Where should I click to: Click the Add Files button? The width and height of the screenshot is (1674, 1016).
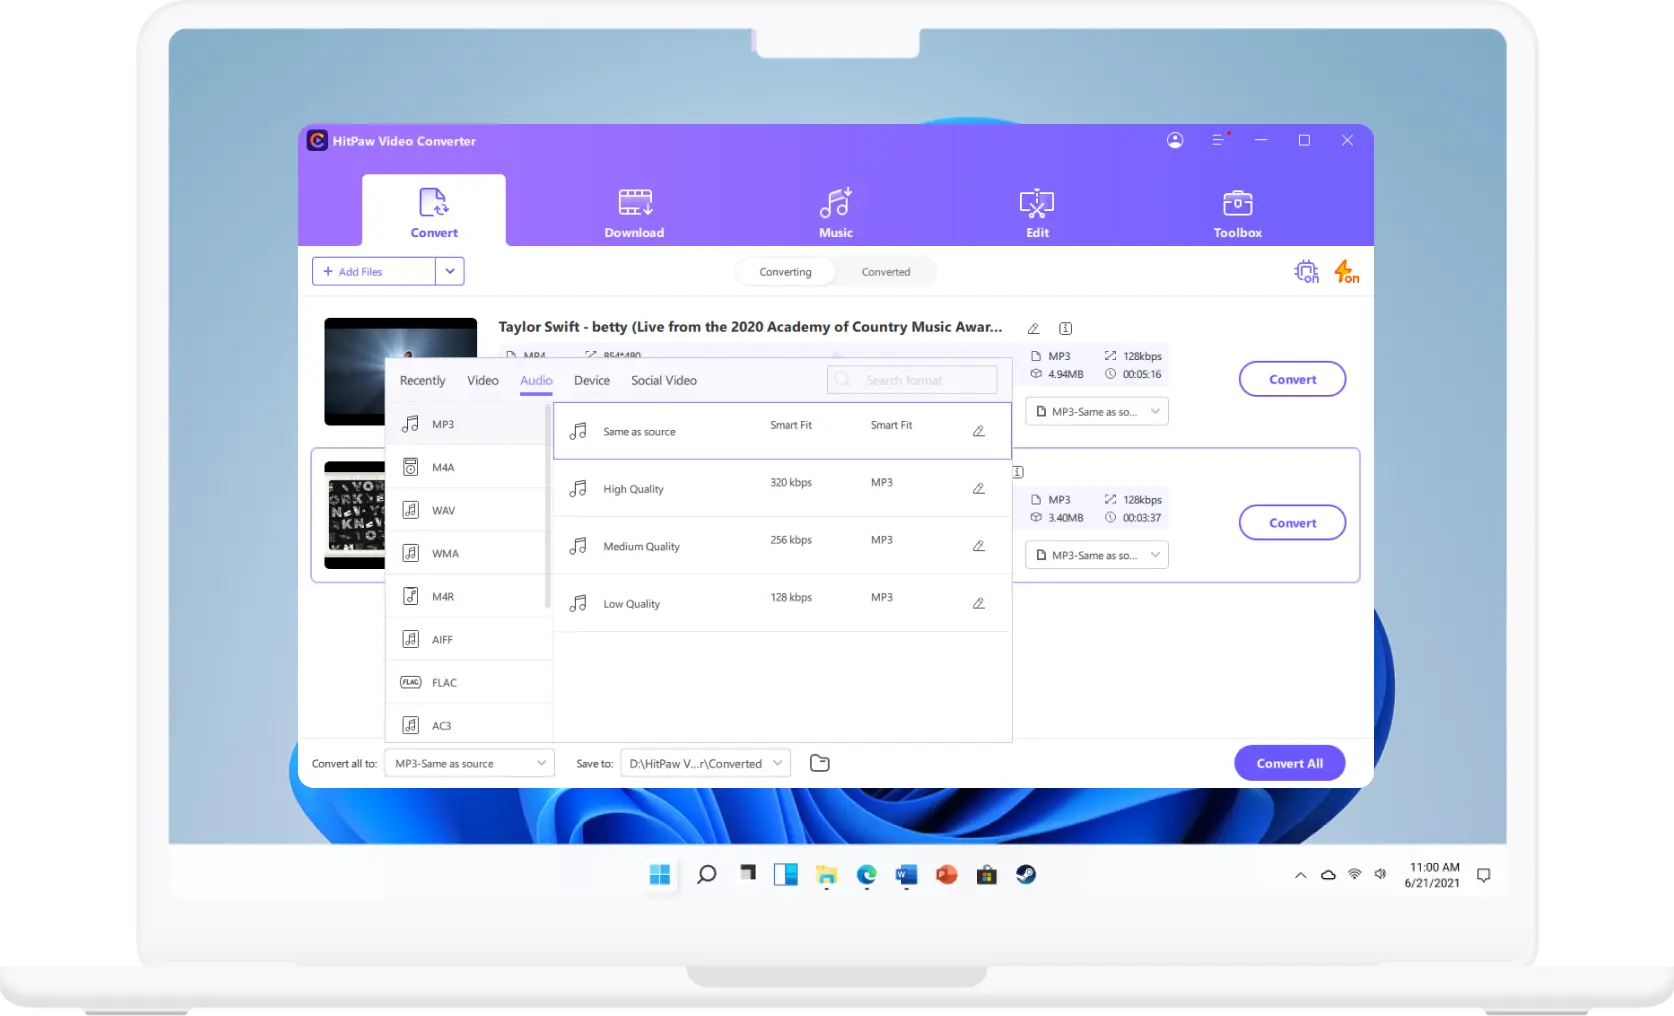[374, 271]
